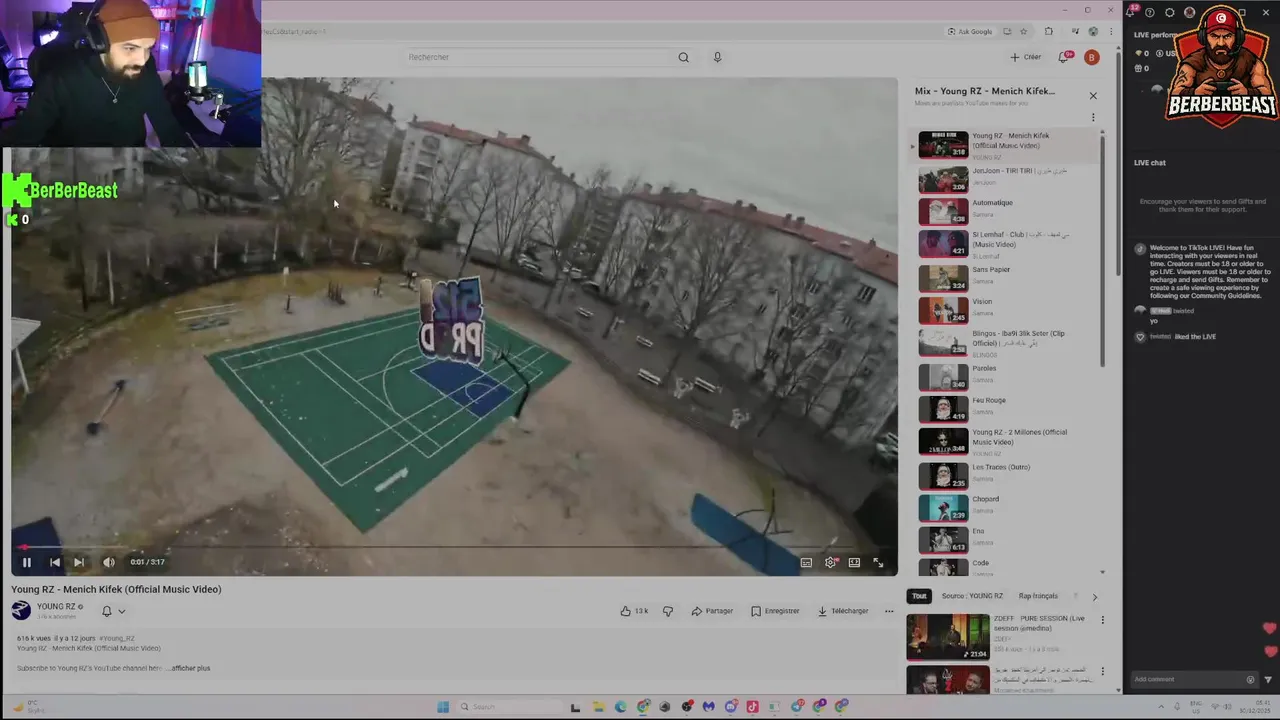Open browser extensions puzzle icon
The image size is (1280, 720).
[x=1048, y=31]
